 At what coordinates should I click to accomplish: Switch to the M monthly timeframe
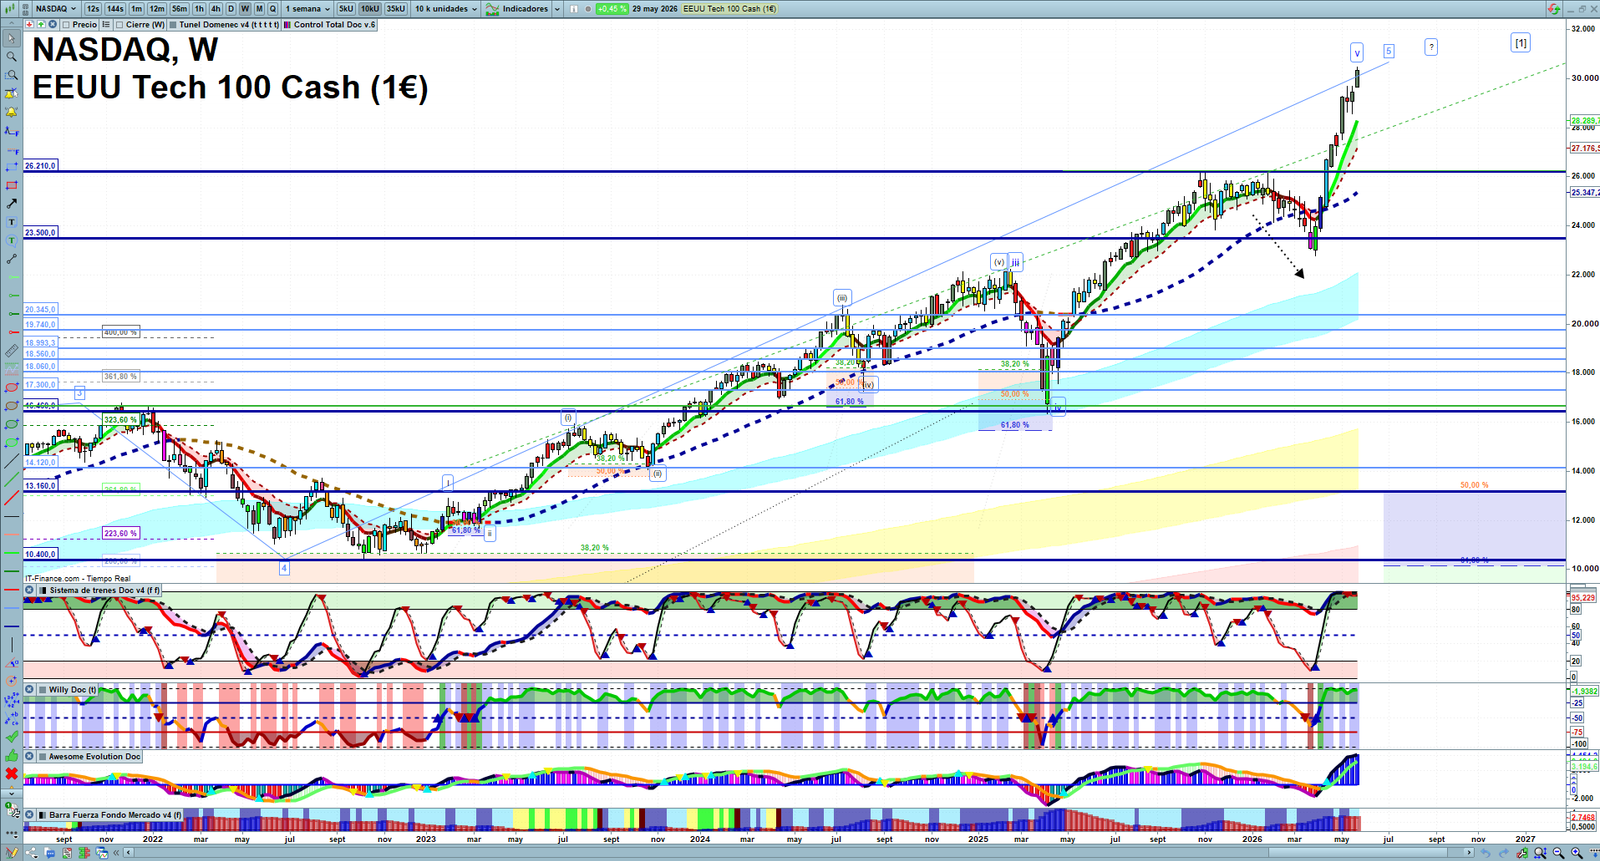click(x=259, y=8)
